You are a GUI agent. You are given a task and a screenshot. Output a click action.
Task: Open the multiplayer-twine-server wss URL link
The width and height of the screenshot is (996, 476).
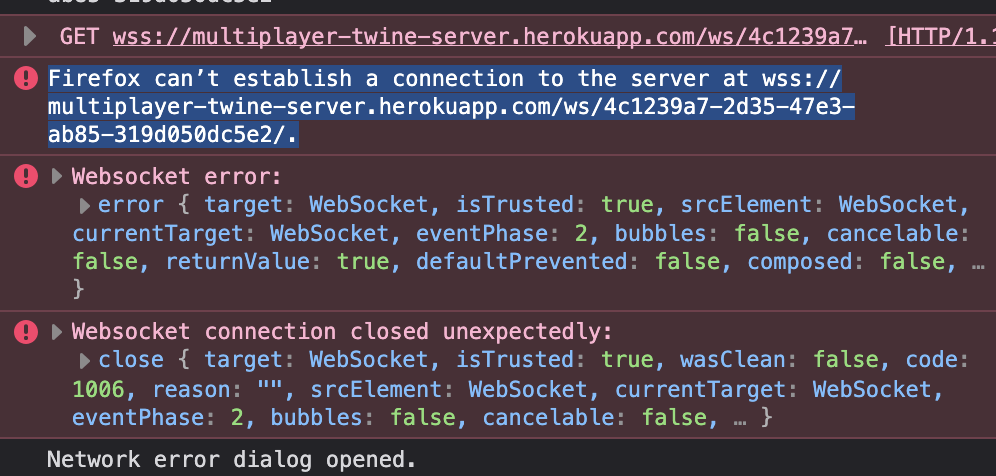pyautogui.click(x=489, y=37)
